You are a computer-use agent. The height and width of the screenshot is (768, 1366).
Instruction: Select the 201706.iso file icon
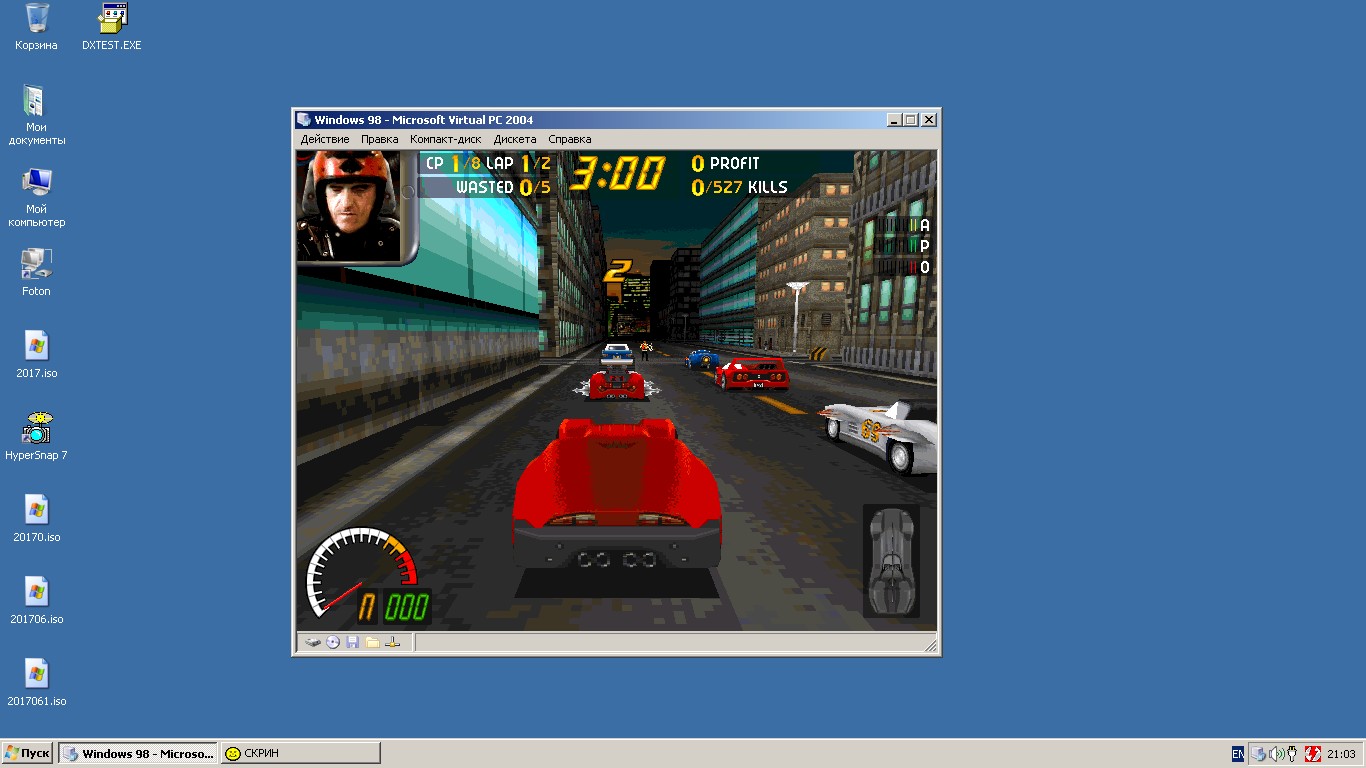pyautogui.click(x=36, y=601)
